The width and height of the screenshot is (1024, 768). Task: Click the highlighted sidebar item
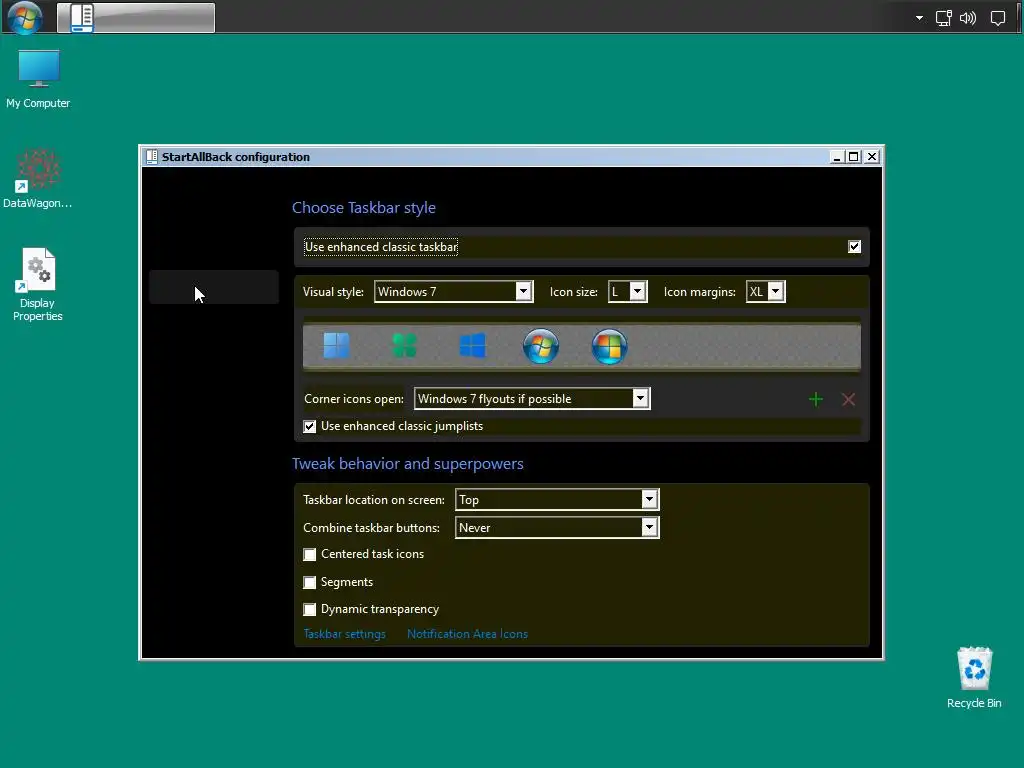point(214,287)
